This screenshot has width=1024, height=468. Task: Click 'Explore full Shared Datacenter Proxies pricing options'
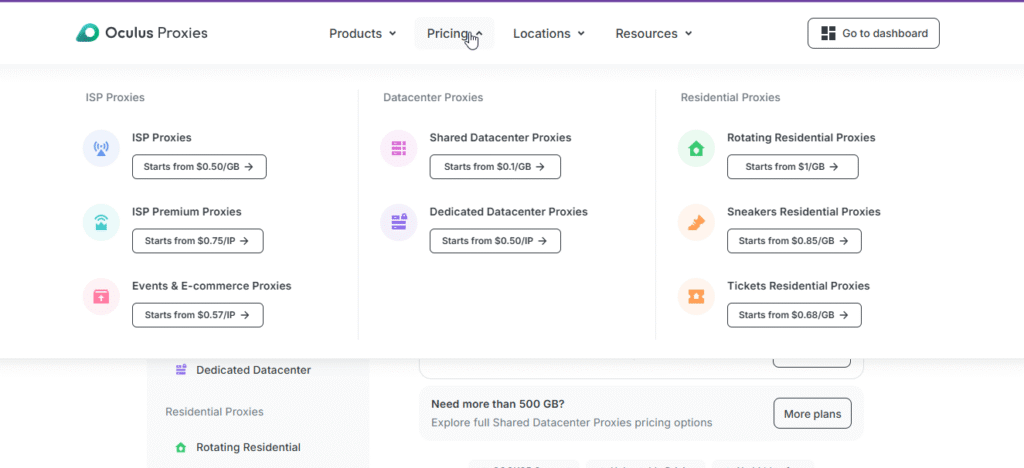click(x=571, y=422)
